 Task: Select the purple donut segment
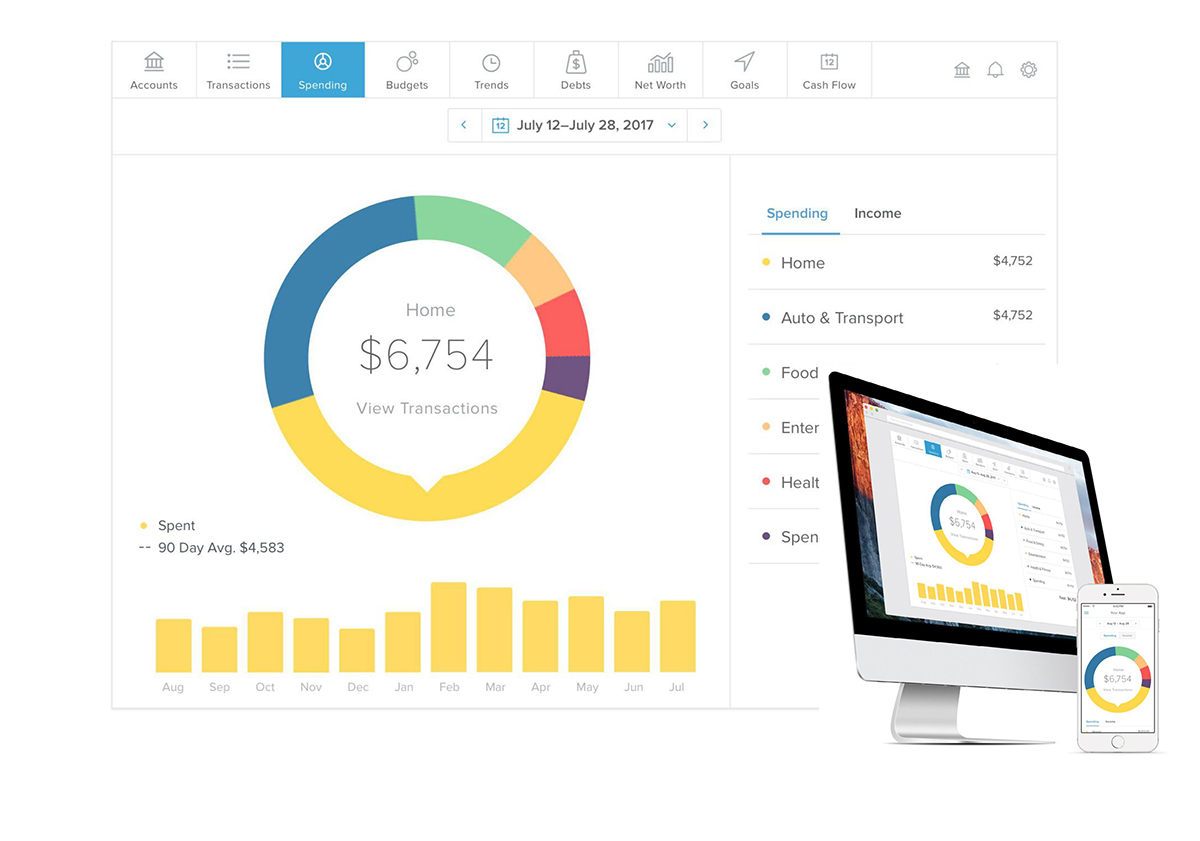click(566, 377)
